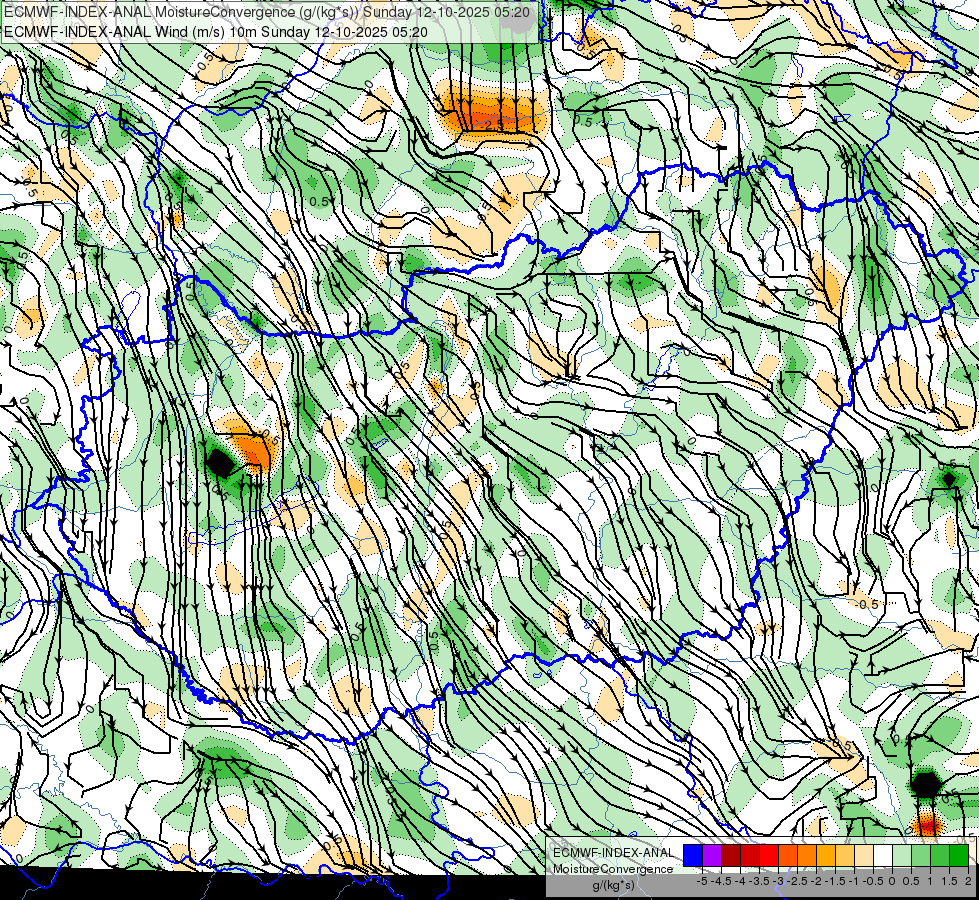Click the Wind 10m title line

point(216,32)
